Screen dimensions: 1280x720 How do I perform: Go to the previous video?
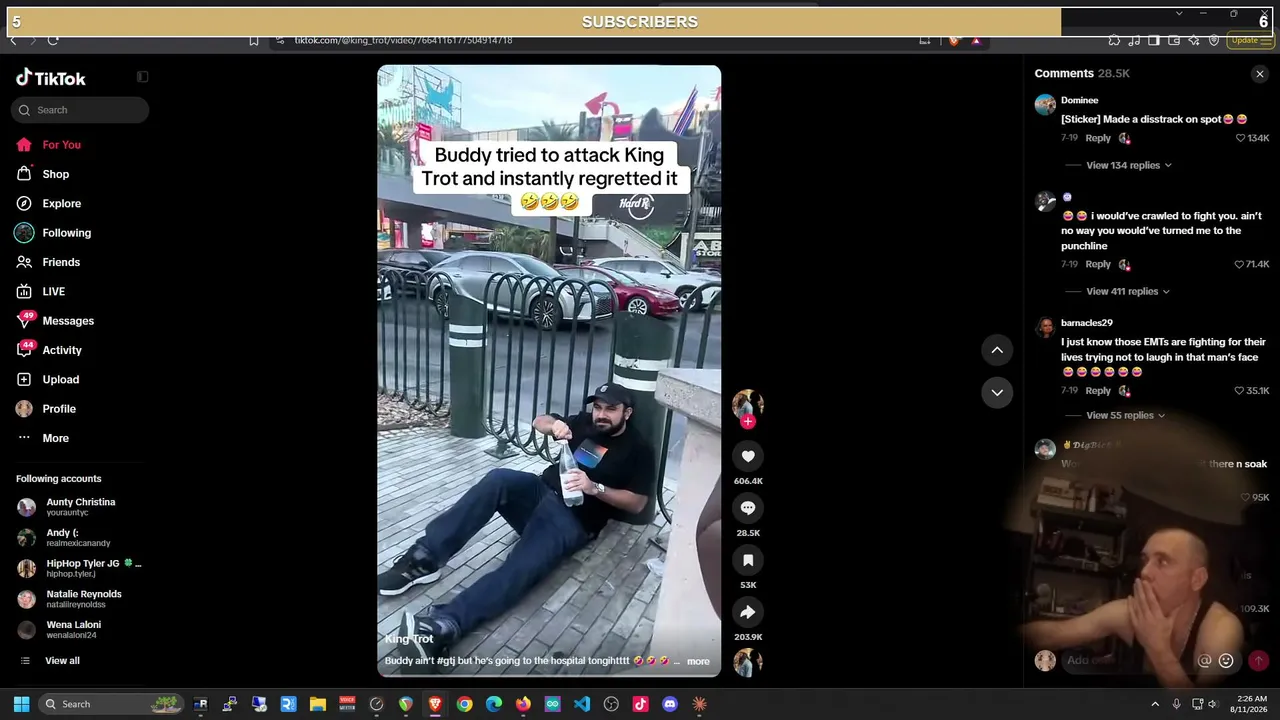(x=997, y=350)
